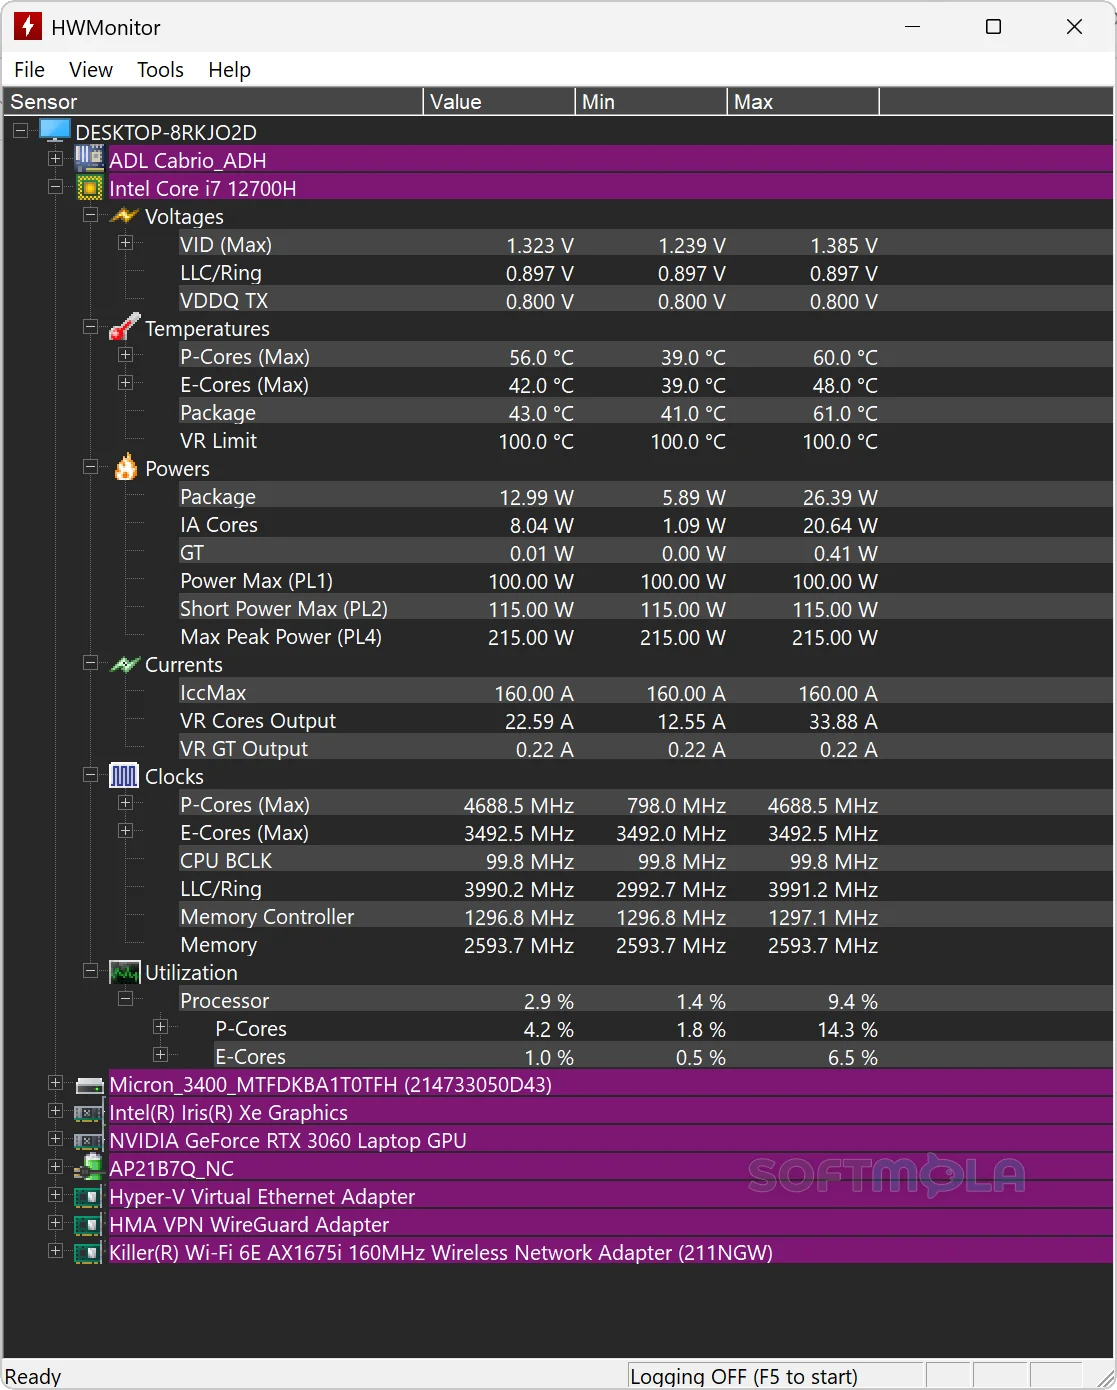Viewport: 1117px width, 1390px height.
Task: Expand E-Cores under Processor utilization
Action: 160,1054
